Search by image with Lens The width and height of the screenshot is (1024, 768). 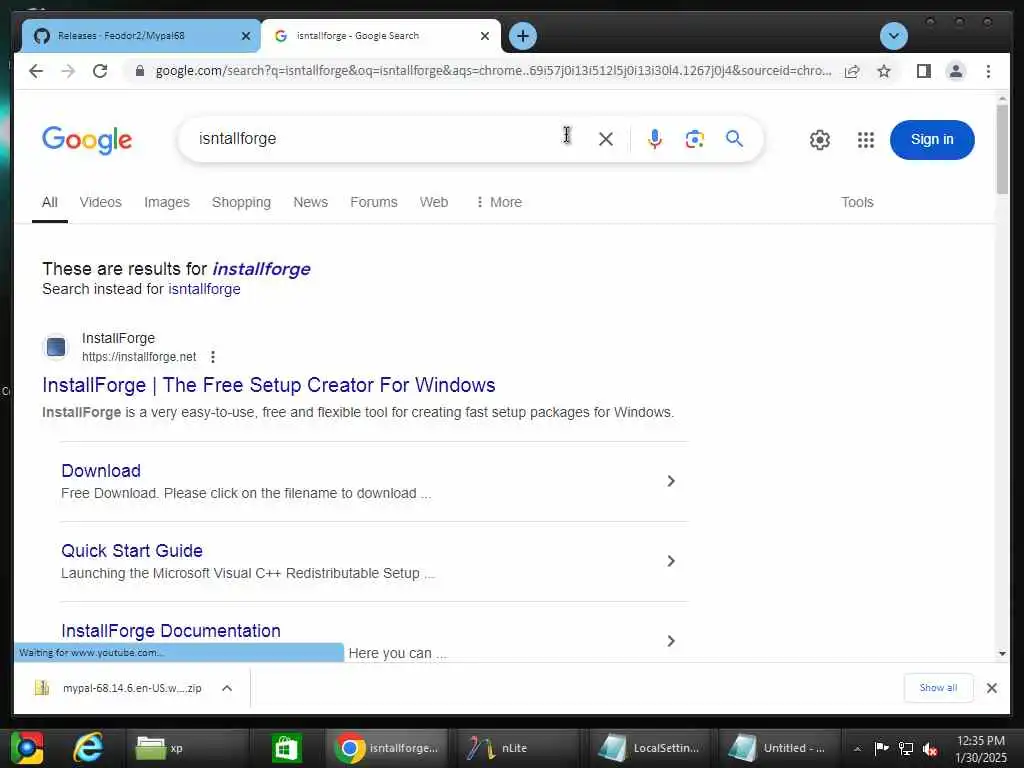[x=694, y=138]
